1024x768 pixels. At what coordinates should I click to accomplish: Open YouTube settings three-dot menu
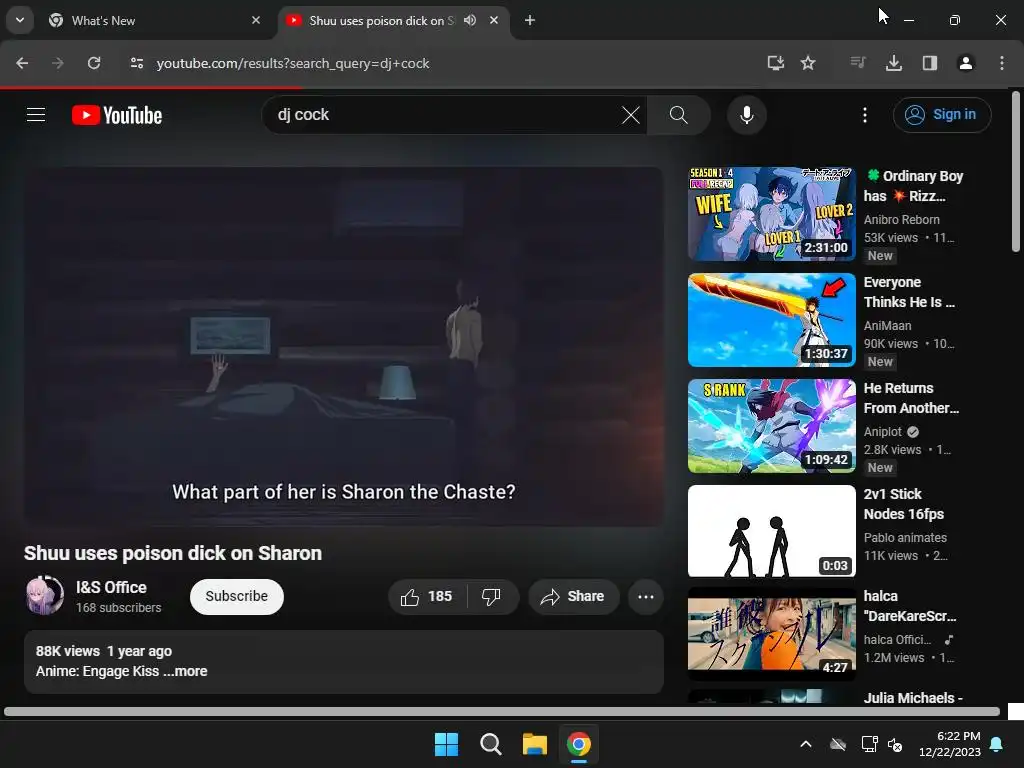point(865,115)
